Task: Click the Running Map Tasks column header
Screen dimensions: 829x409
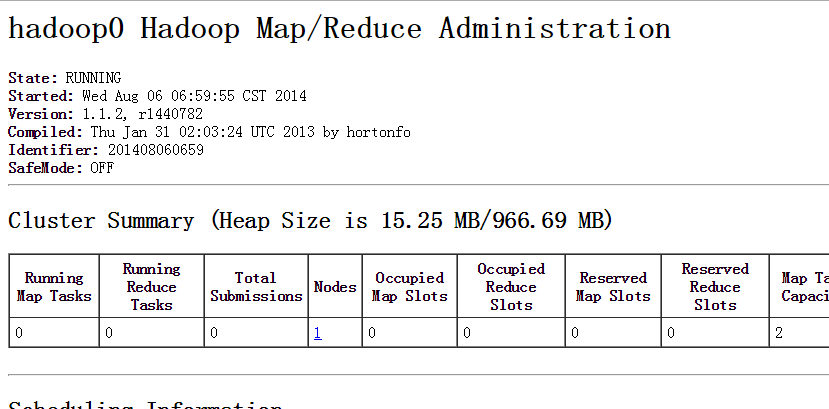Action: click(54, 287)
